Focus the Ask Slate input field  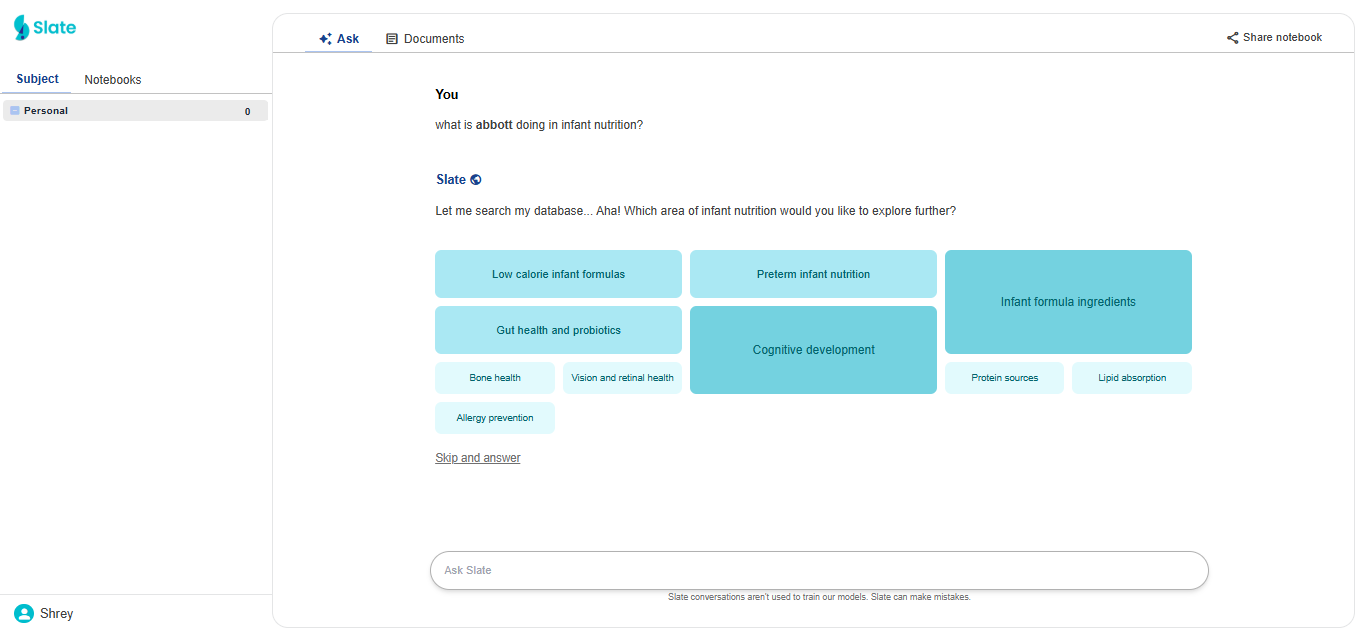pyautogui.click(x=819, y=570)
